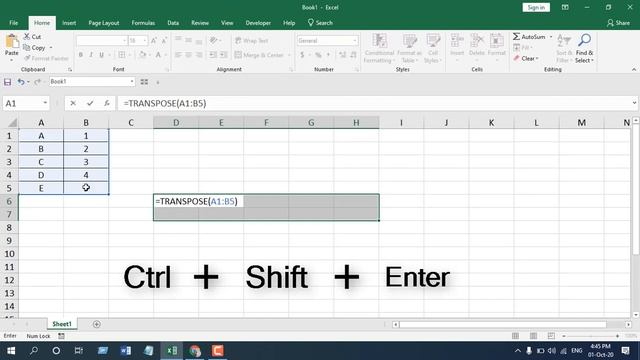640x360 pixels.
Task: Open the File menu
Action: point(13,23)
